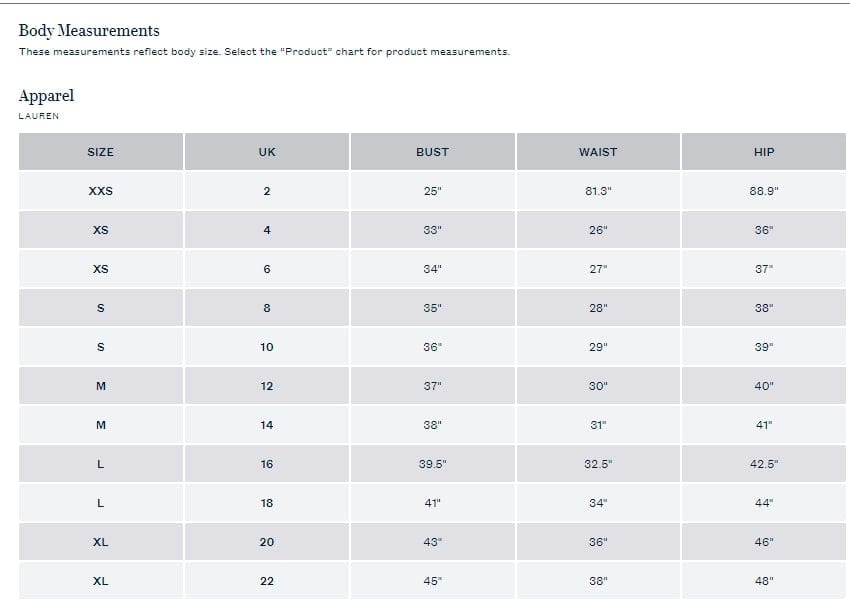This screenshot has height=612, width=850.
Task: Click UK size 22 cell
Action: pyautogui.click(x=266, y=581)
